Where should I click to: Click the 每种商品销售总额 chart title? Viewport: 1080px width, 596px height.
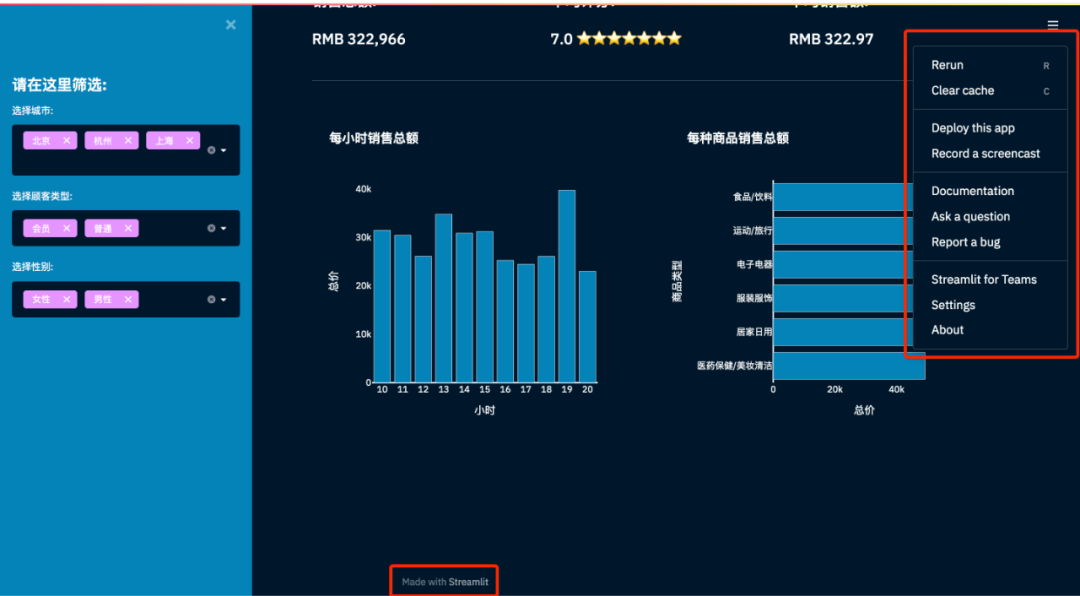click(738, 138)
